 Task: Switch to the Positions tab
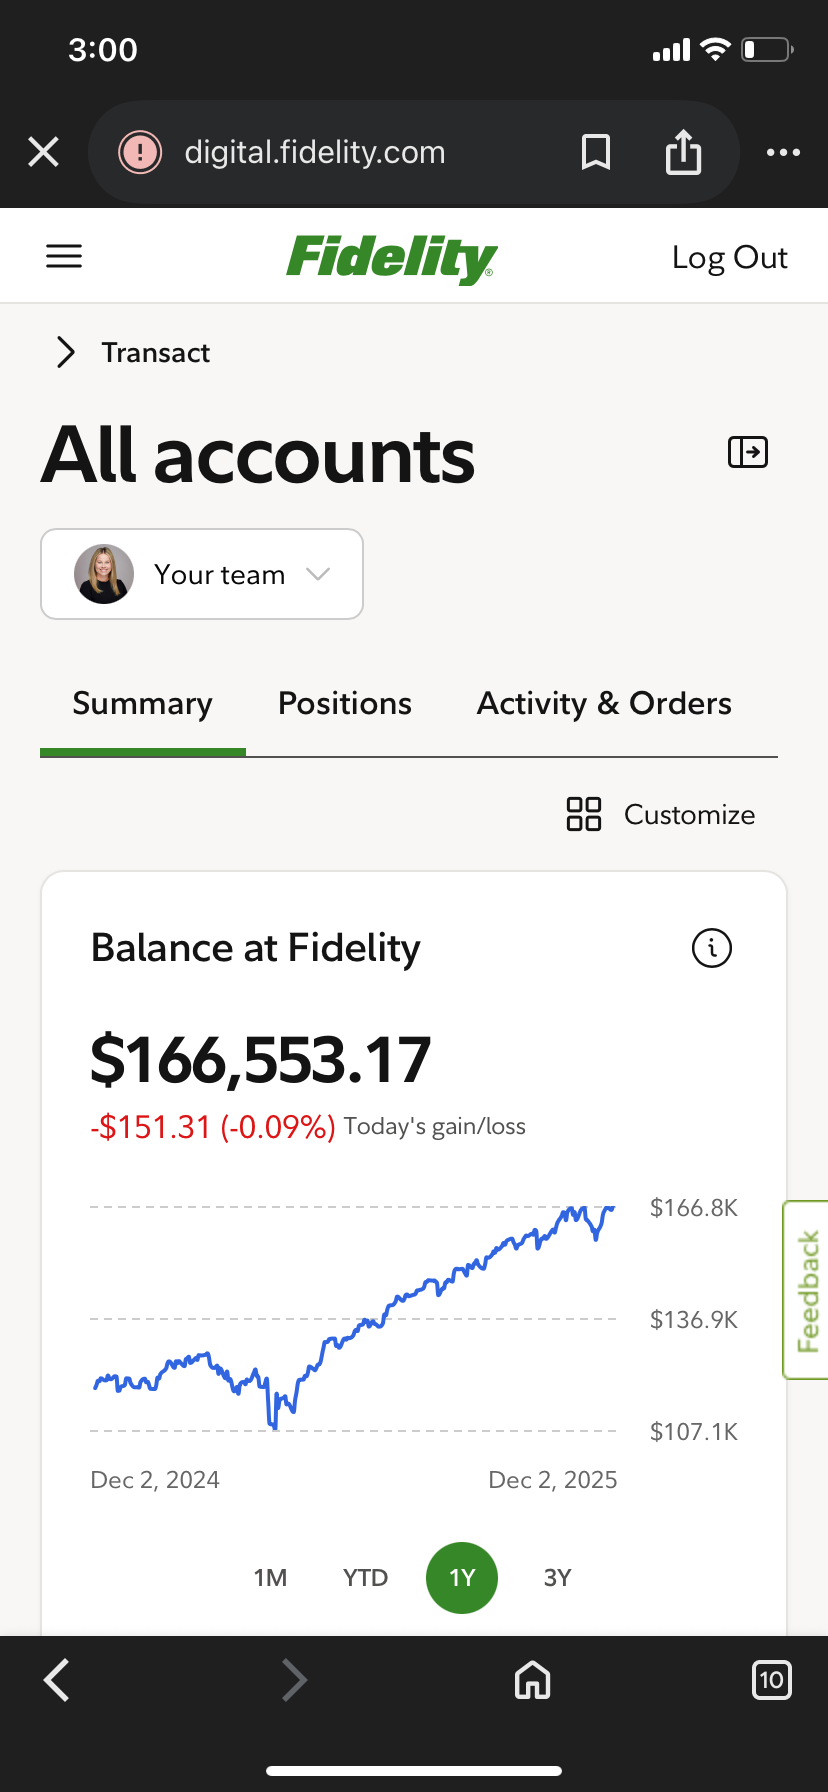(345, 704)
